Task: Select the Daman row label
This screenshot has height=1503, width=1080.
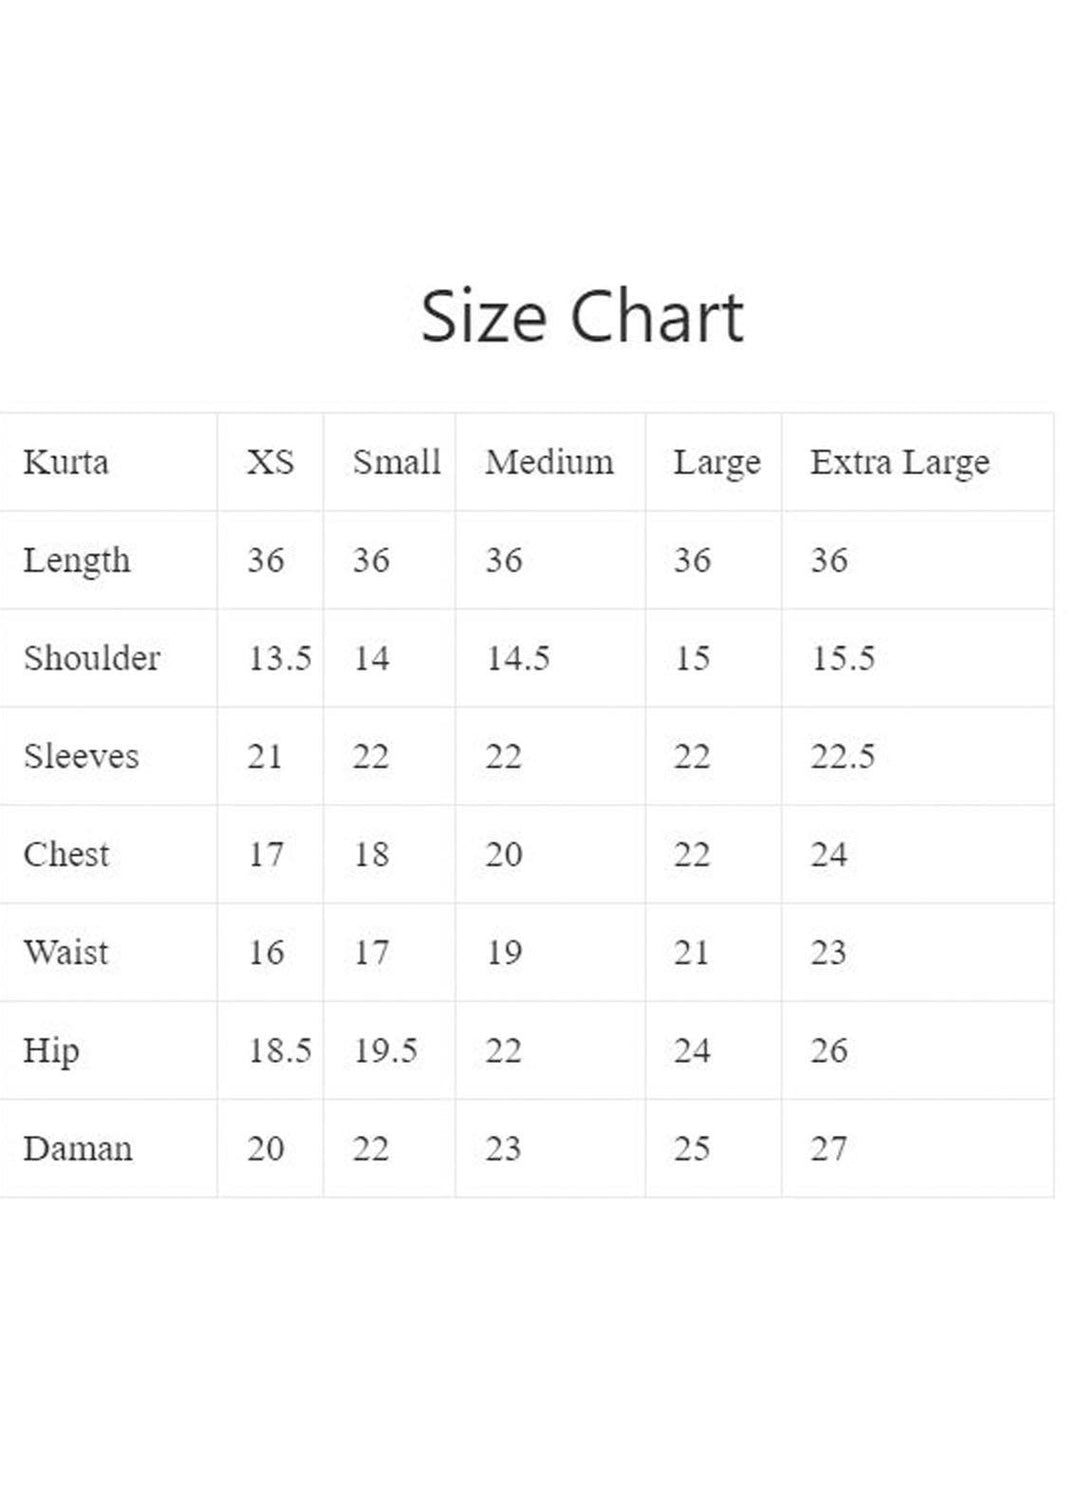Action: tap(77, 1148)
